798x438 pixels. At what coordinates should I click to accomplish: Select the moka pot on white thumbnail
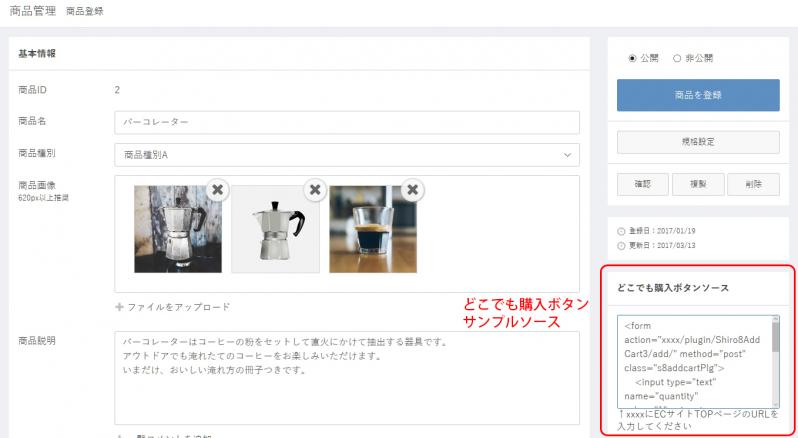[275, 229]
